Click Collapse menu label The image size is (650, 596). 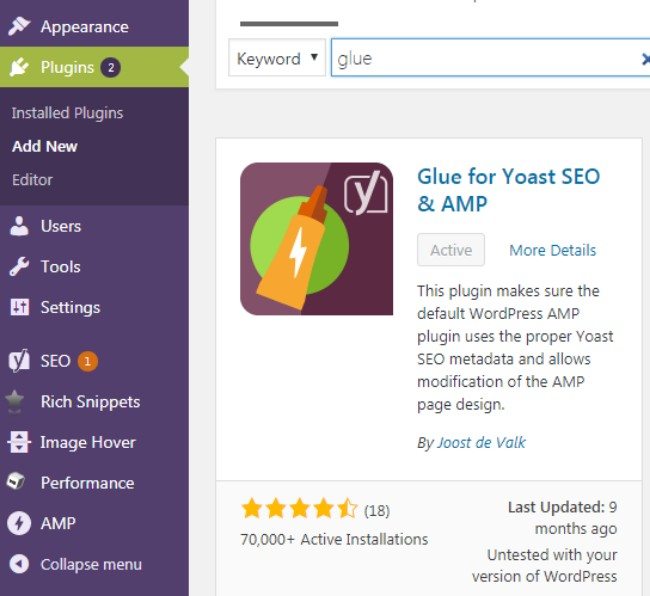click(91, 565)
